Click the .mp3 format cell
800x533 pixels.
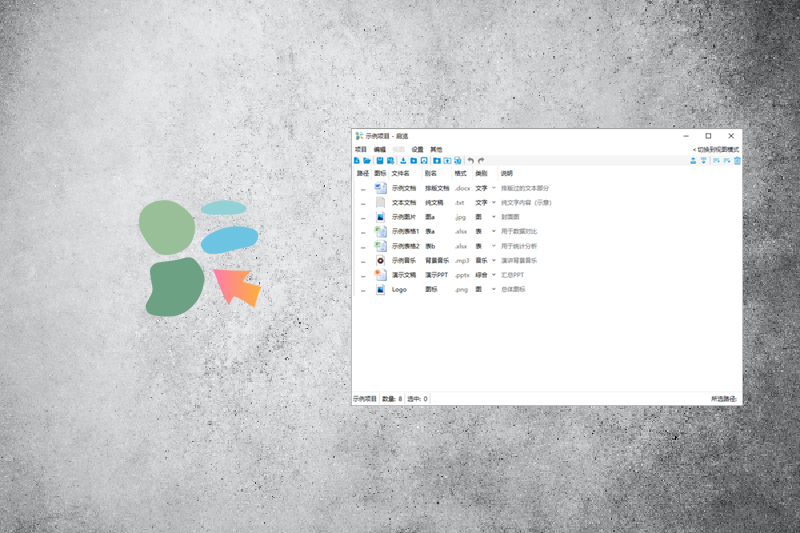click(462, 261)
